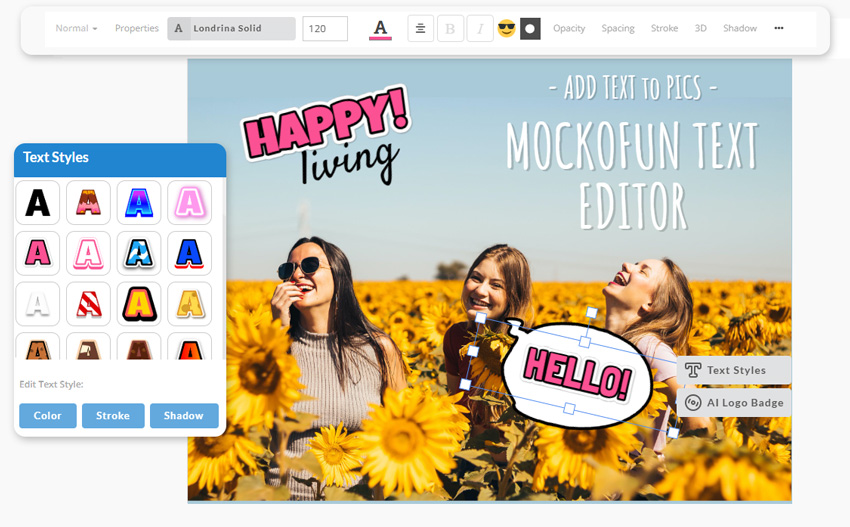Click the dark circle background icon
The width and height of the screenshot is (850, 527).
530,28
